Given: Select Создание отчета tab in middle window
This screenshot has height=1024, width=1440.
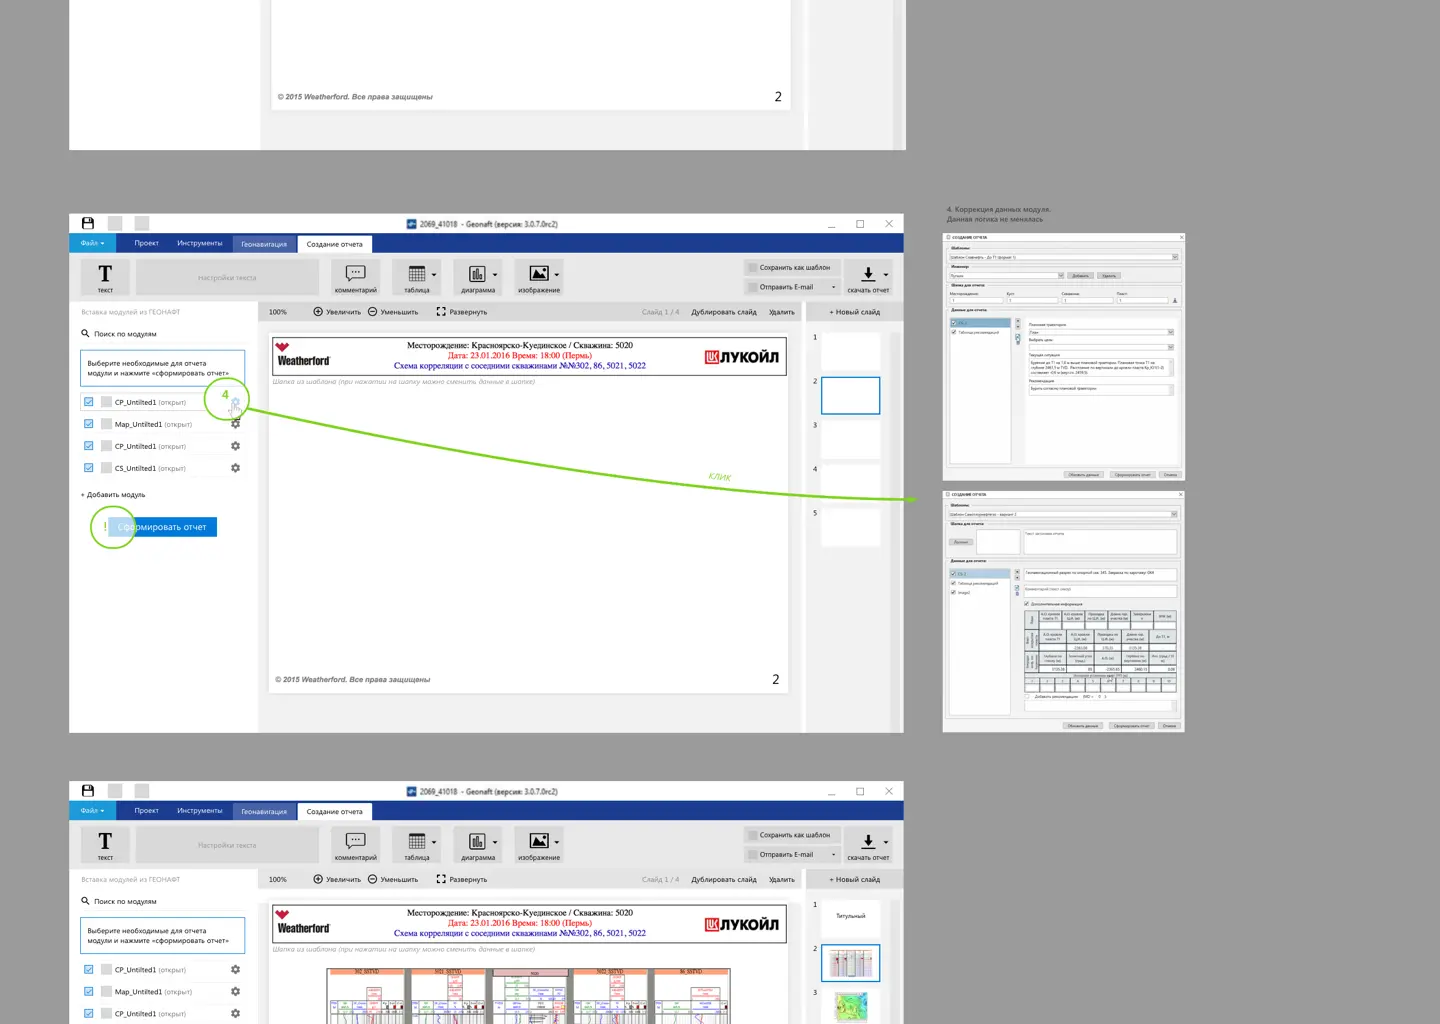Looking at the screenshot, I should coord(335,244).
